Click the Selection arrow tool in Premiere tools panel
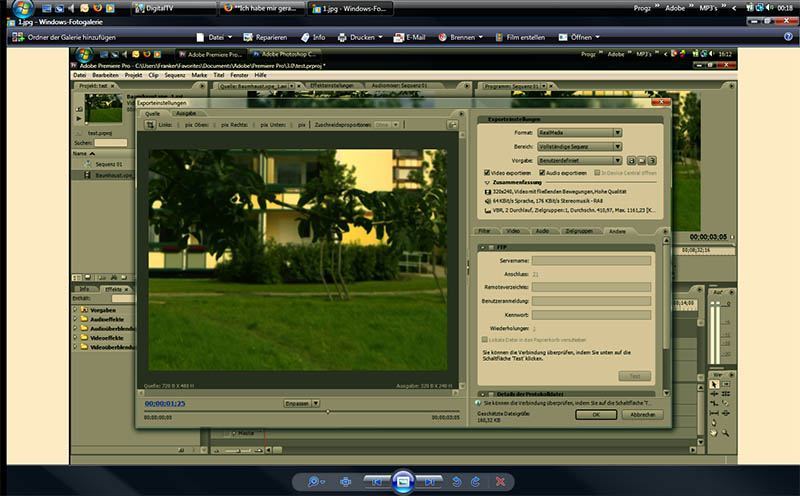800x496 pixels. coord(714,384)
